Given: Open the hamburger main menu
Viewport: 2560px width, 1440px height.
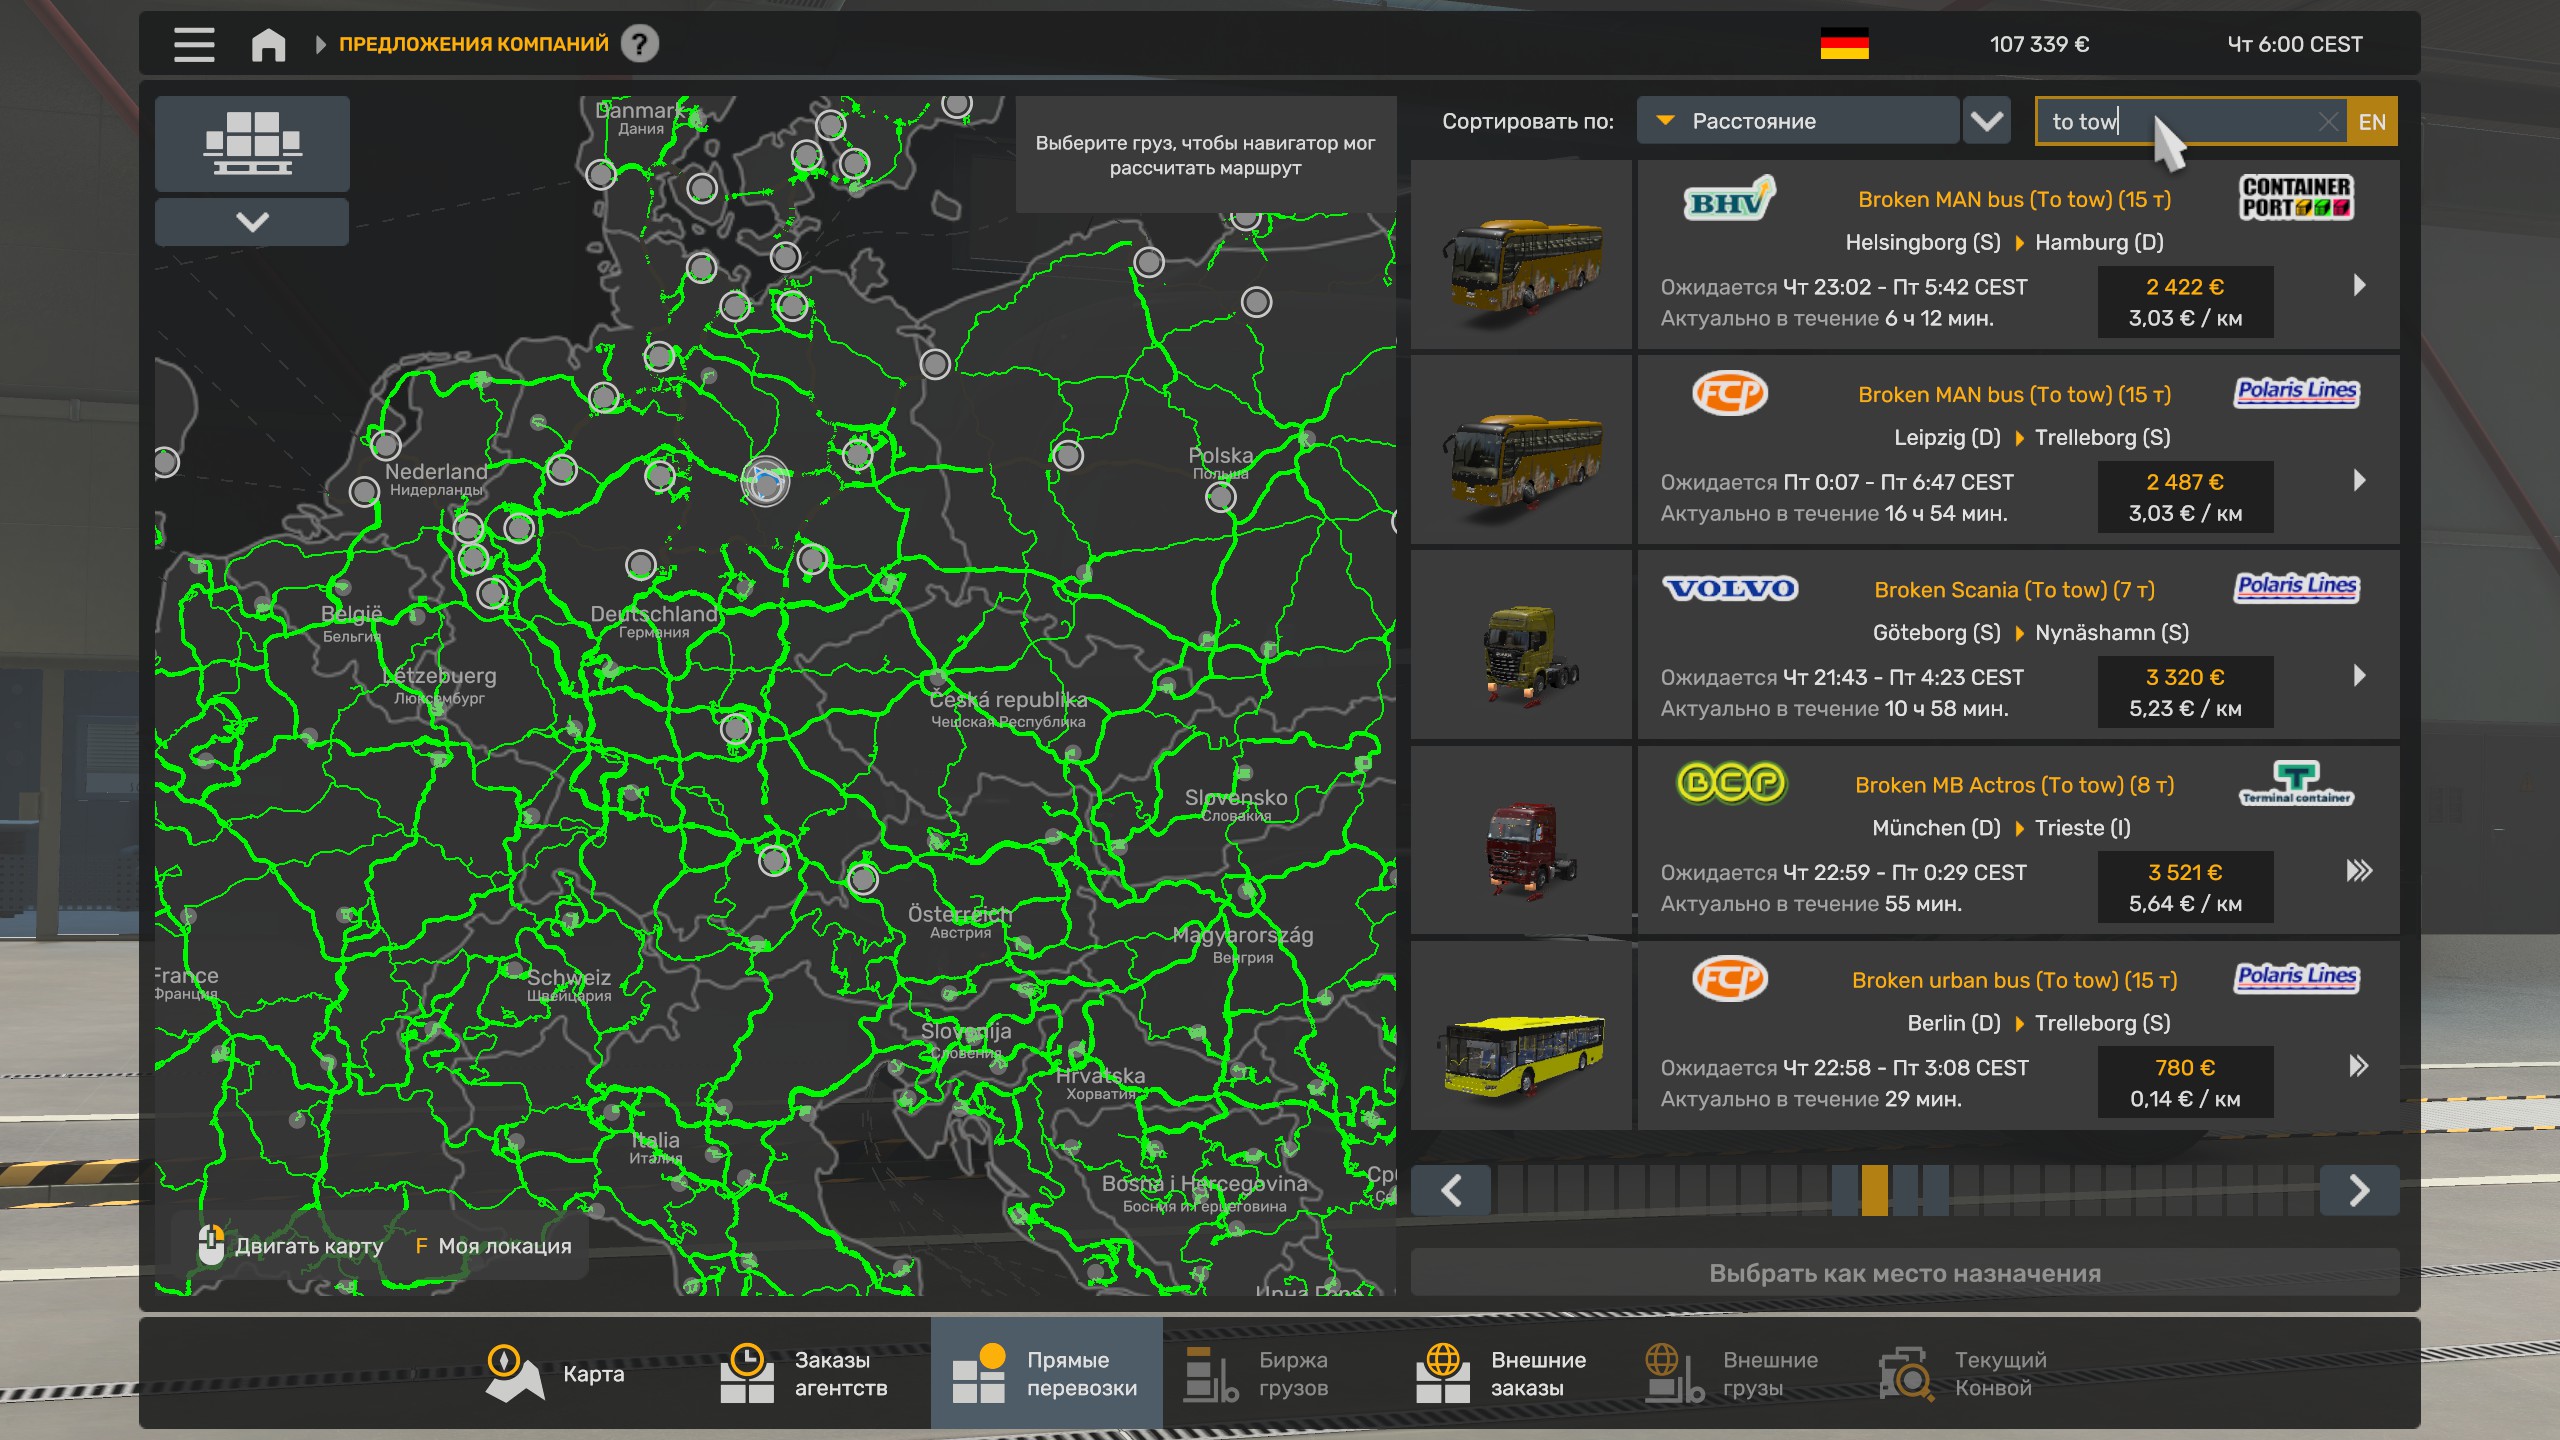Looking at the screenshot, I should tap(194, 44).
